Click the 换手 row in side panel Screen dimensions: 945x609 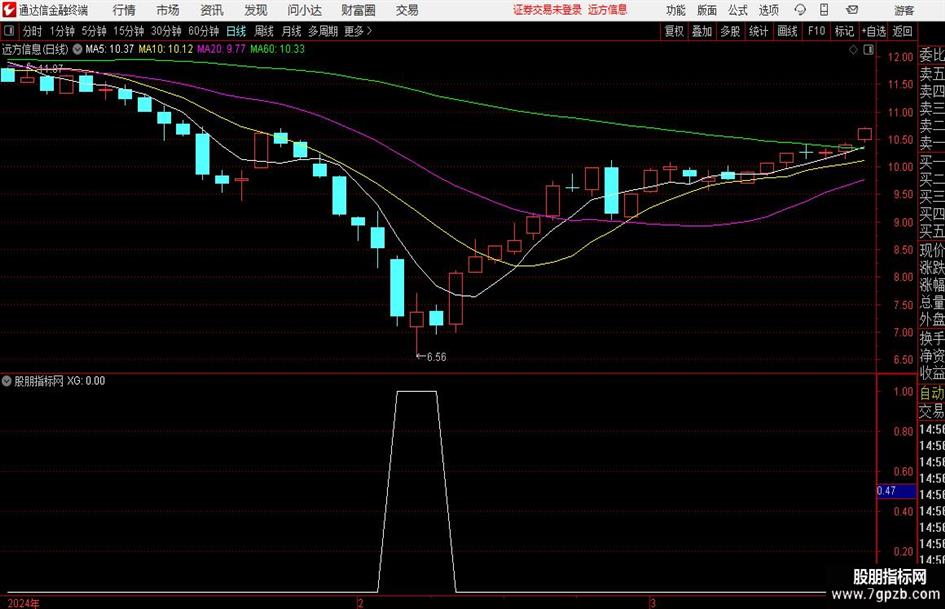932,338
